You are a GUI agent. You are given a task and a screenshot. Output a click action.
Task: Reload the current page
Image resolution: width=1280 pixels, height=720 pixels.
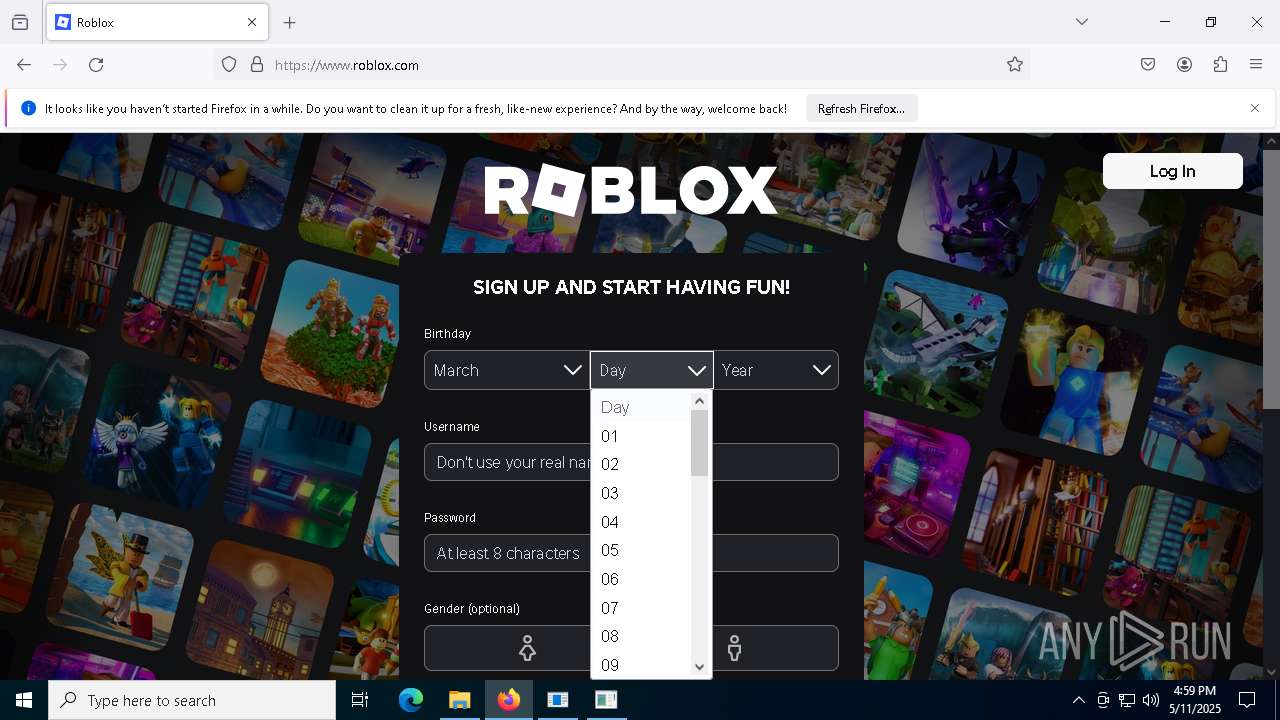click(x=96, y=65)
